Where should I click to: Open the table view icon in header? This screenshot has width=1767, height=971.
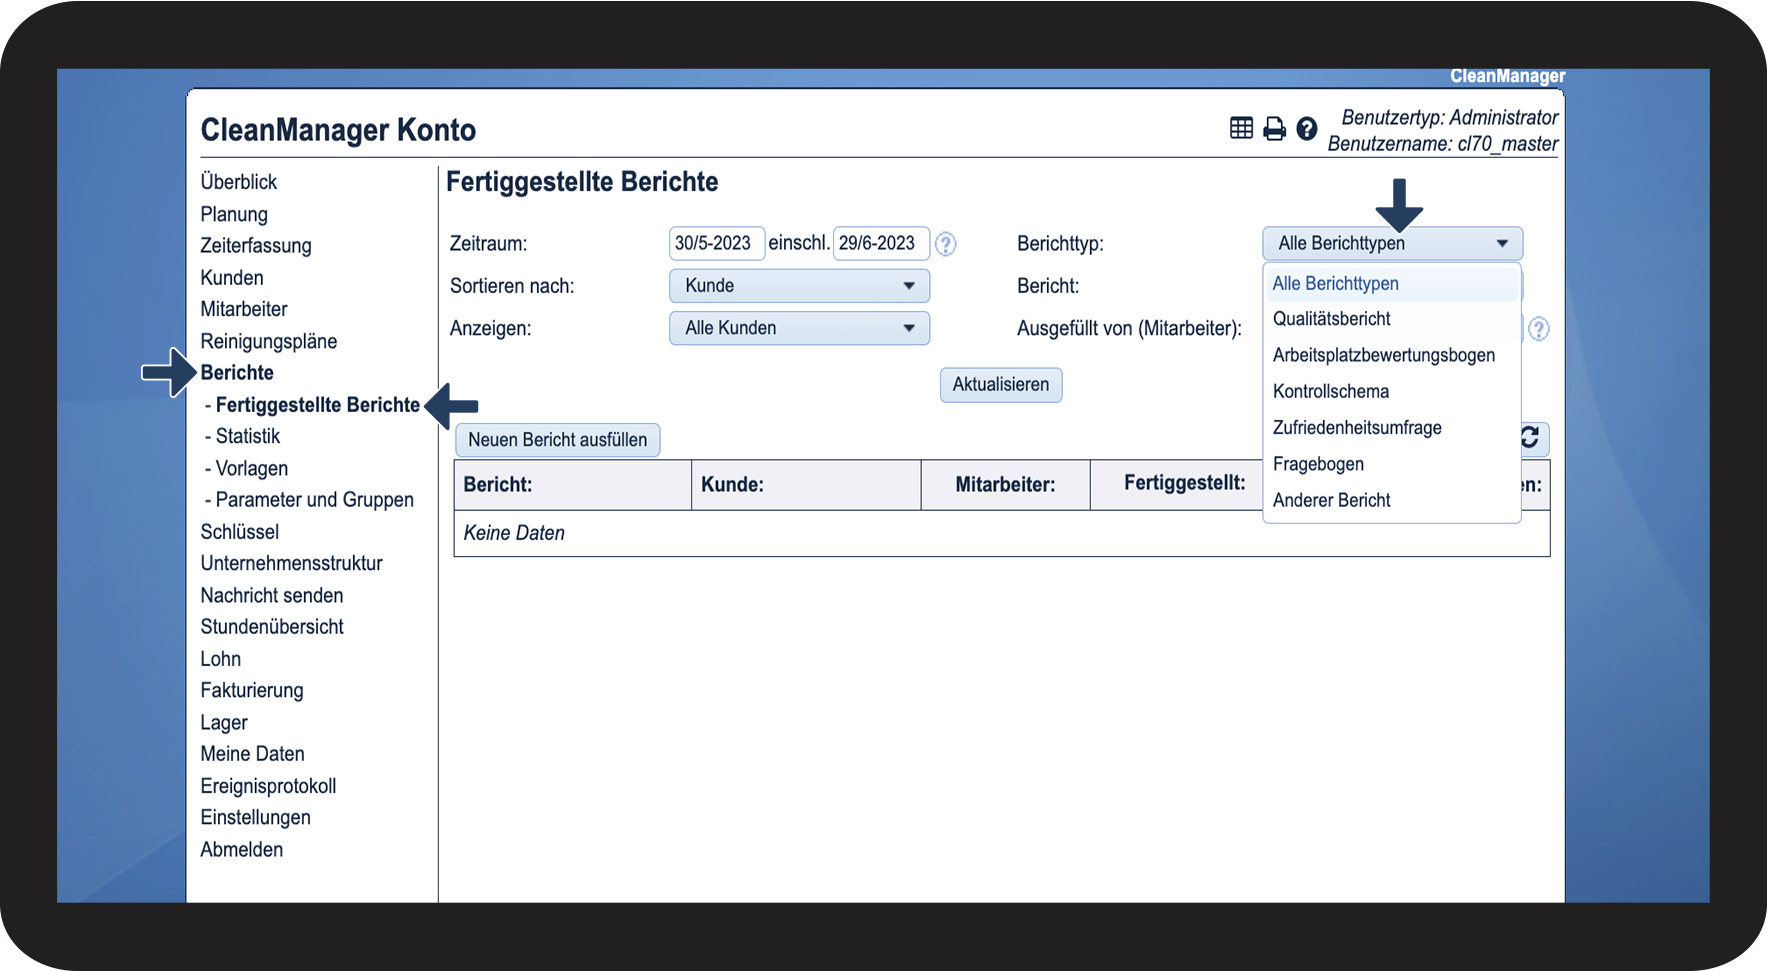tap(1241, 128)
